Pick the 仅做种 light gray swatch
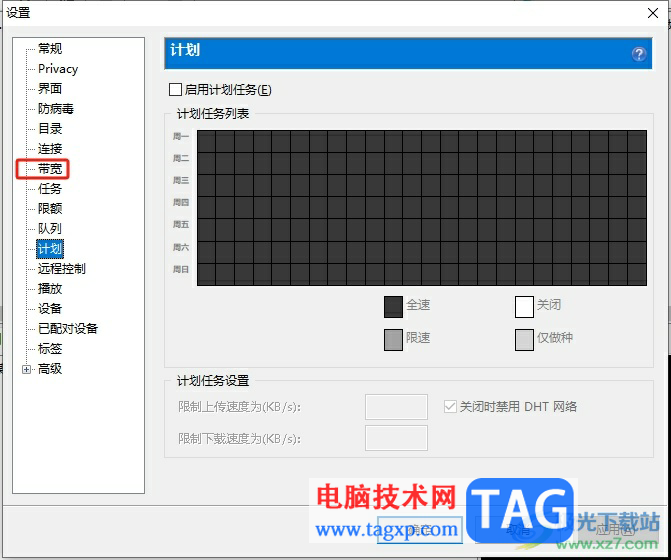Image resolution: width=671 pixels, height=560 pixels. click(524, 340)
